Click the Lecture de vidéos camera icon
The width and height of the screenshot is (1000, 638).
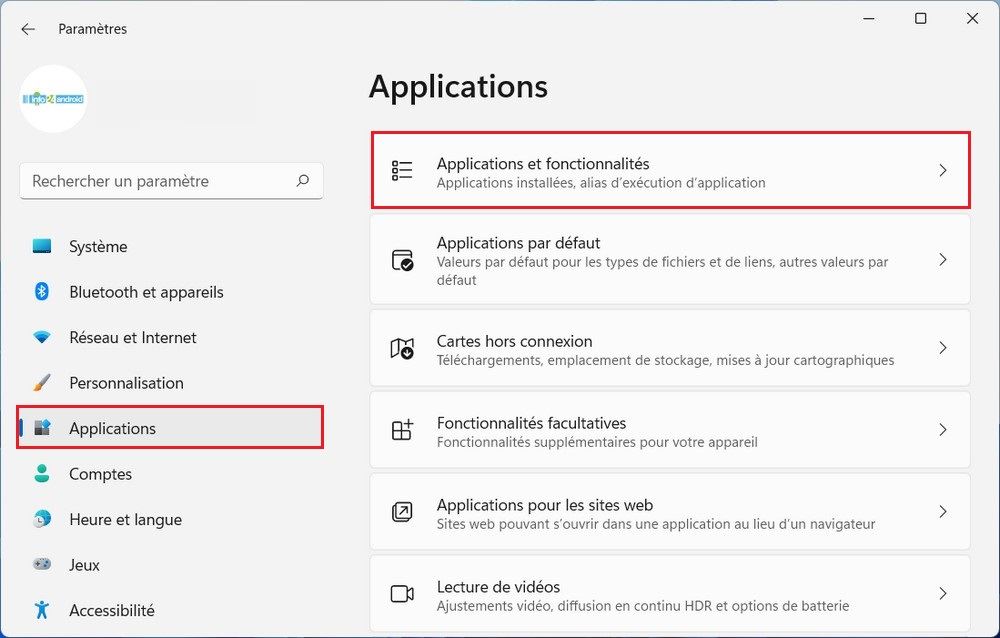click(403, 593)
